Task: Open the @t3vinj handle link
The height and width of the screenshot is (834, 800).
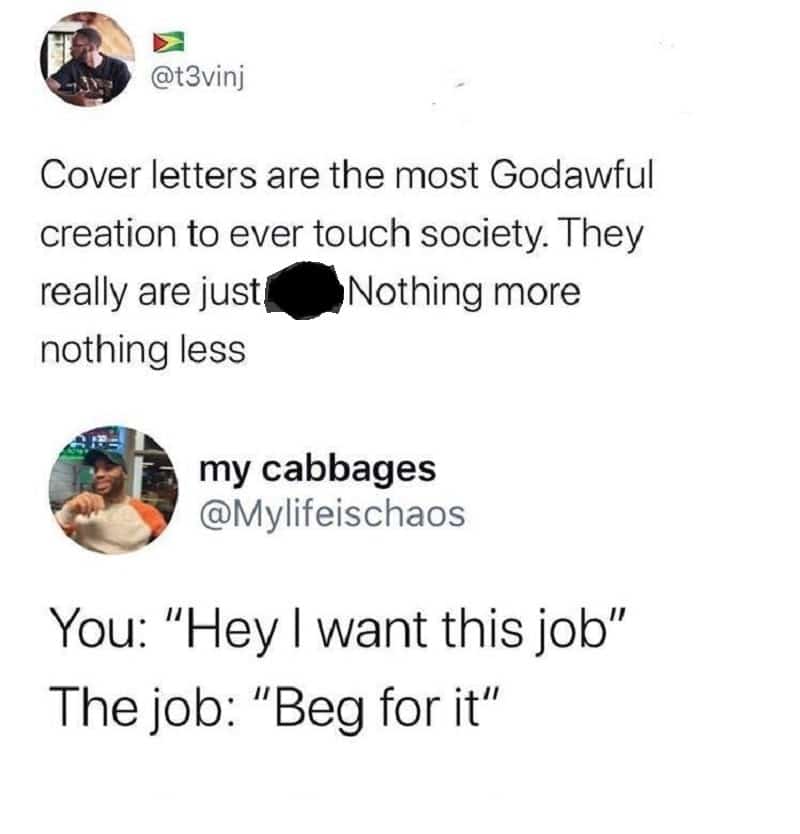Action: [x=198, y=79]
